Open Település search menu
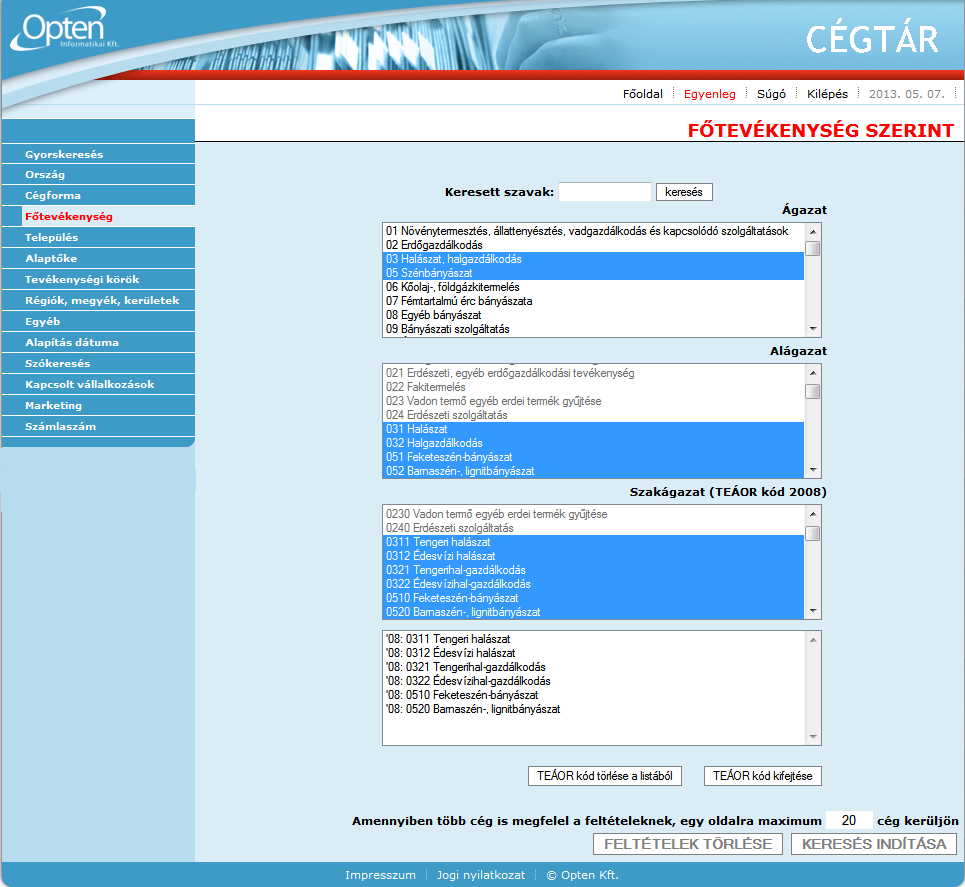 [98, 237]
